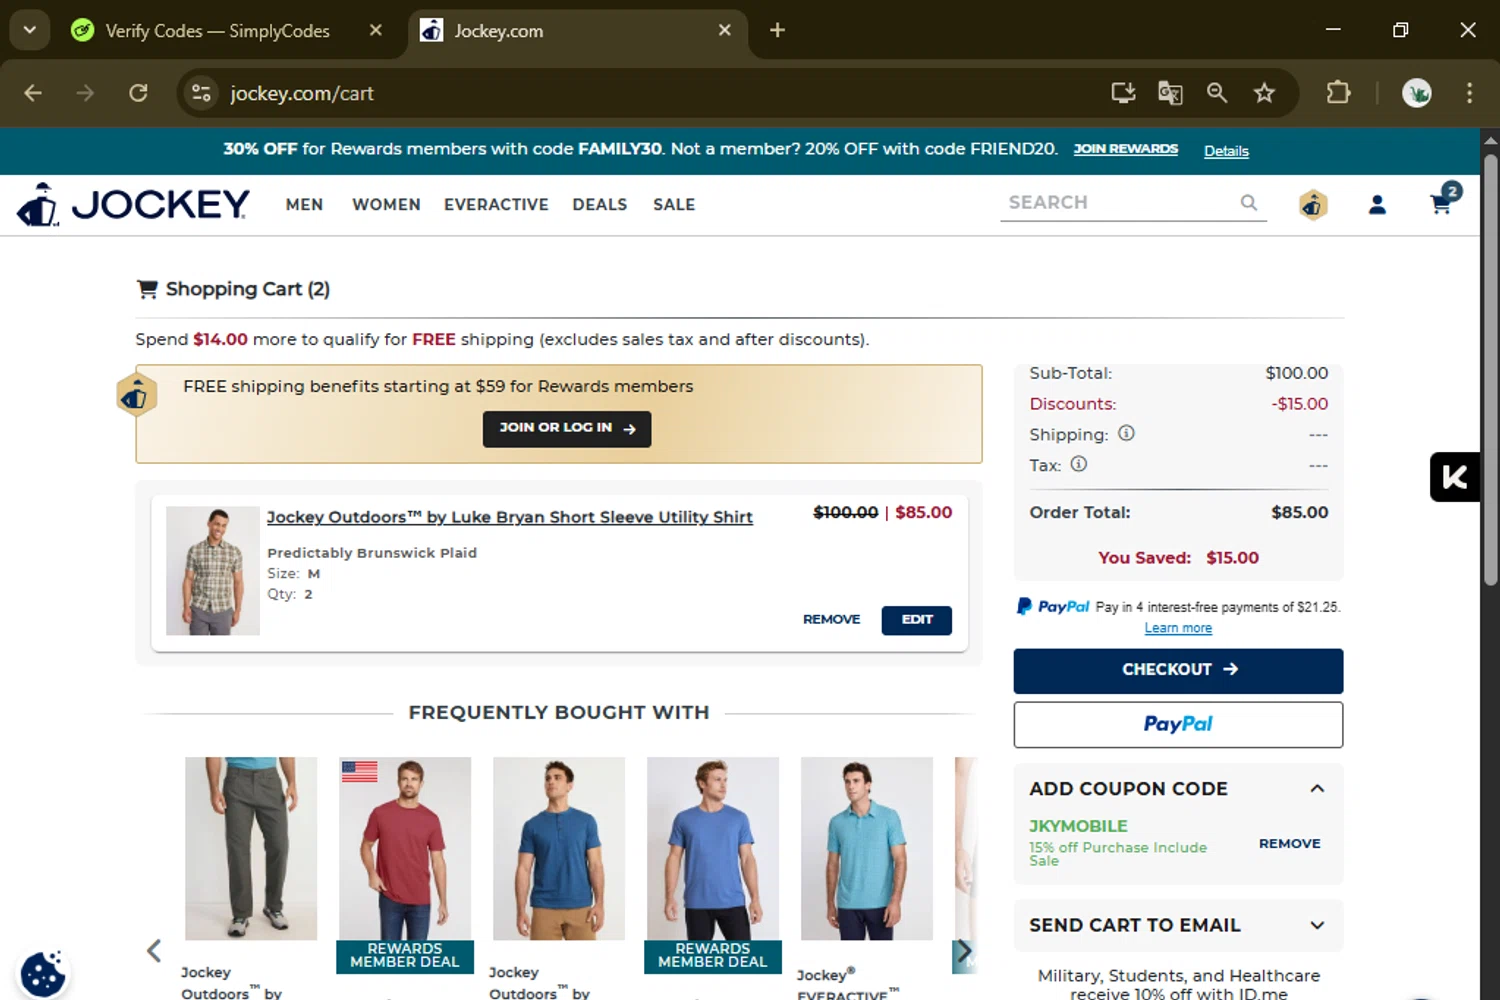Screen dimensions: 1500x1000
Task: Click the Klarna K side tab
Action: click(1455, 477)
